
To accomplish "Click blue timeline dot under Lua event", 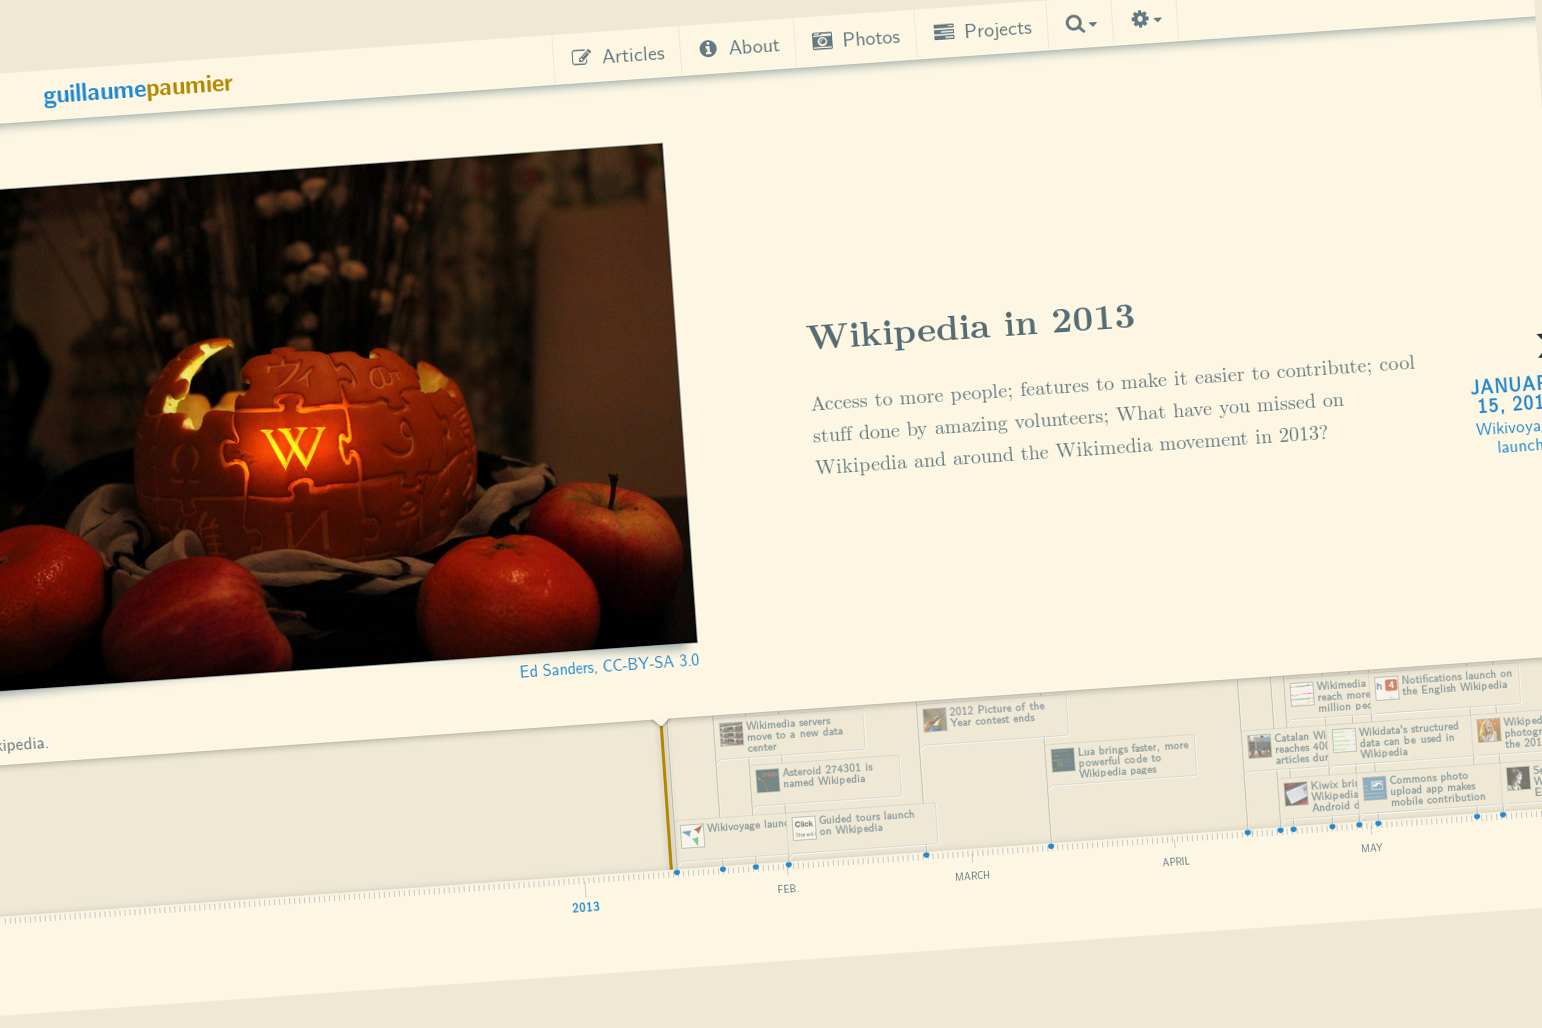I will point(1051,847).
